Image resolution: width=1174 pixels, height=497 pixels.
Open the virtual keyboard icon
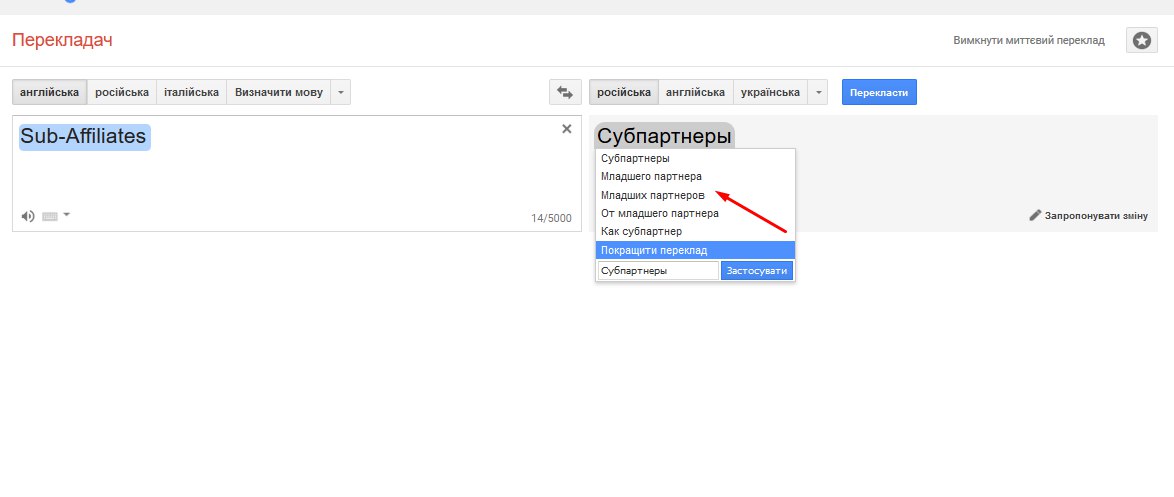click(50, 216)
